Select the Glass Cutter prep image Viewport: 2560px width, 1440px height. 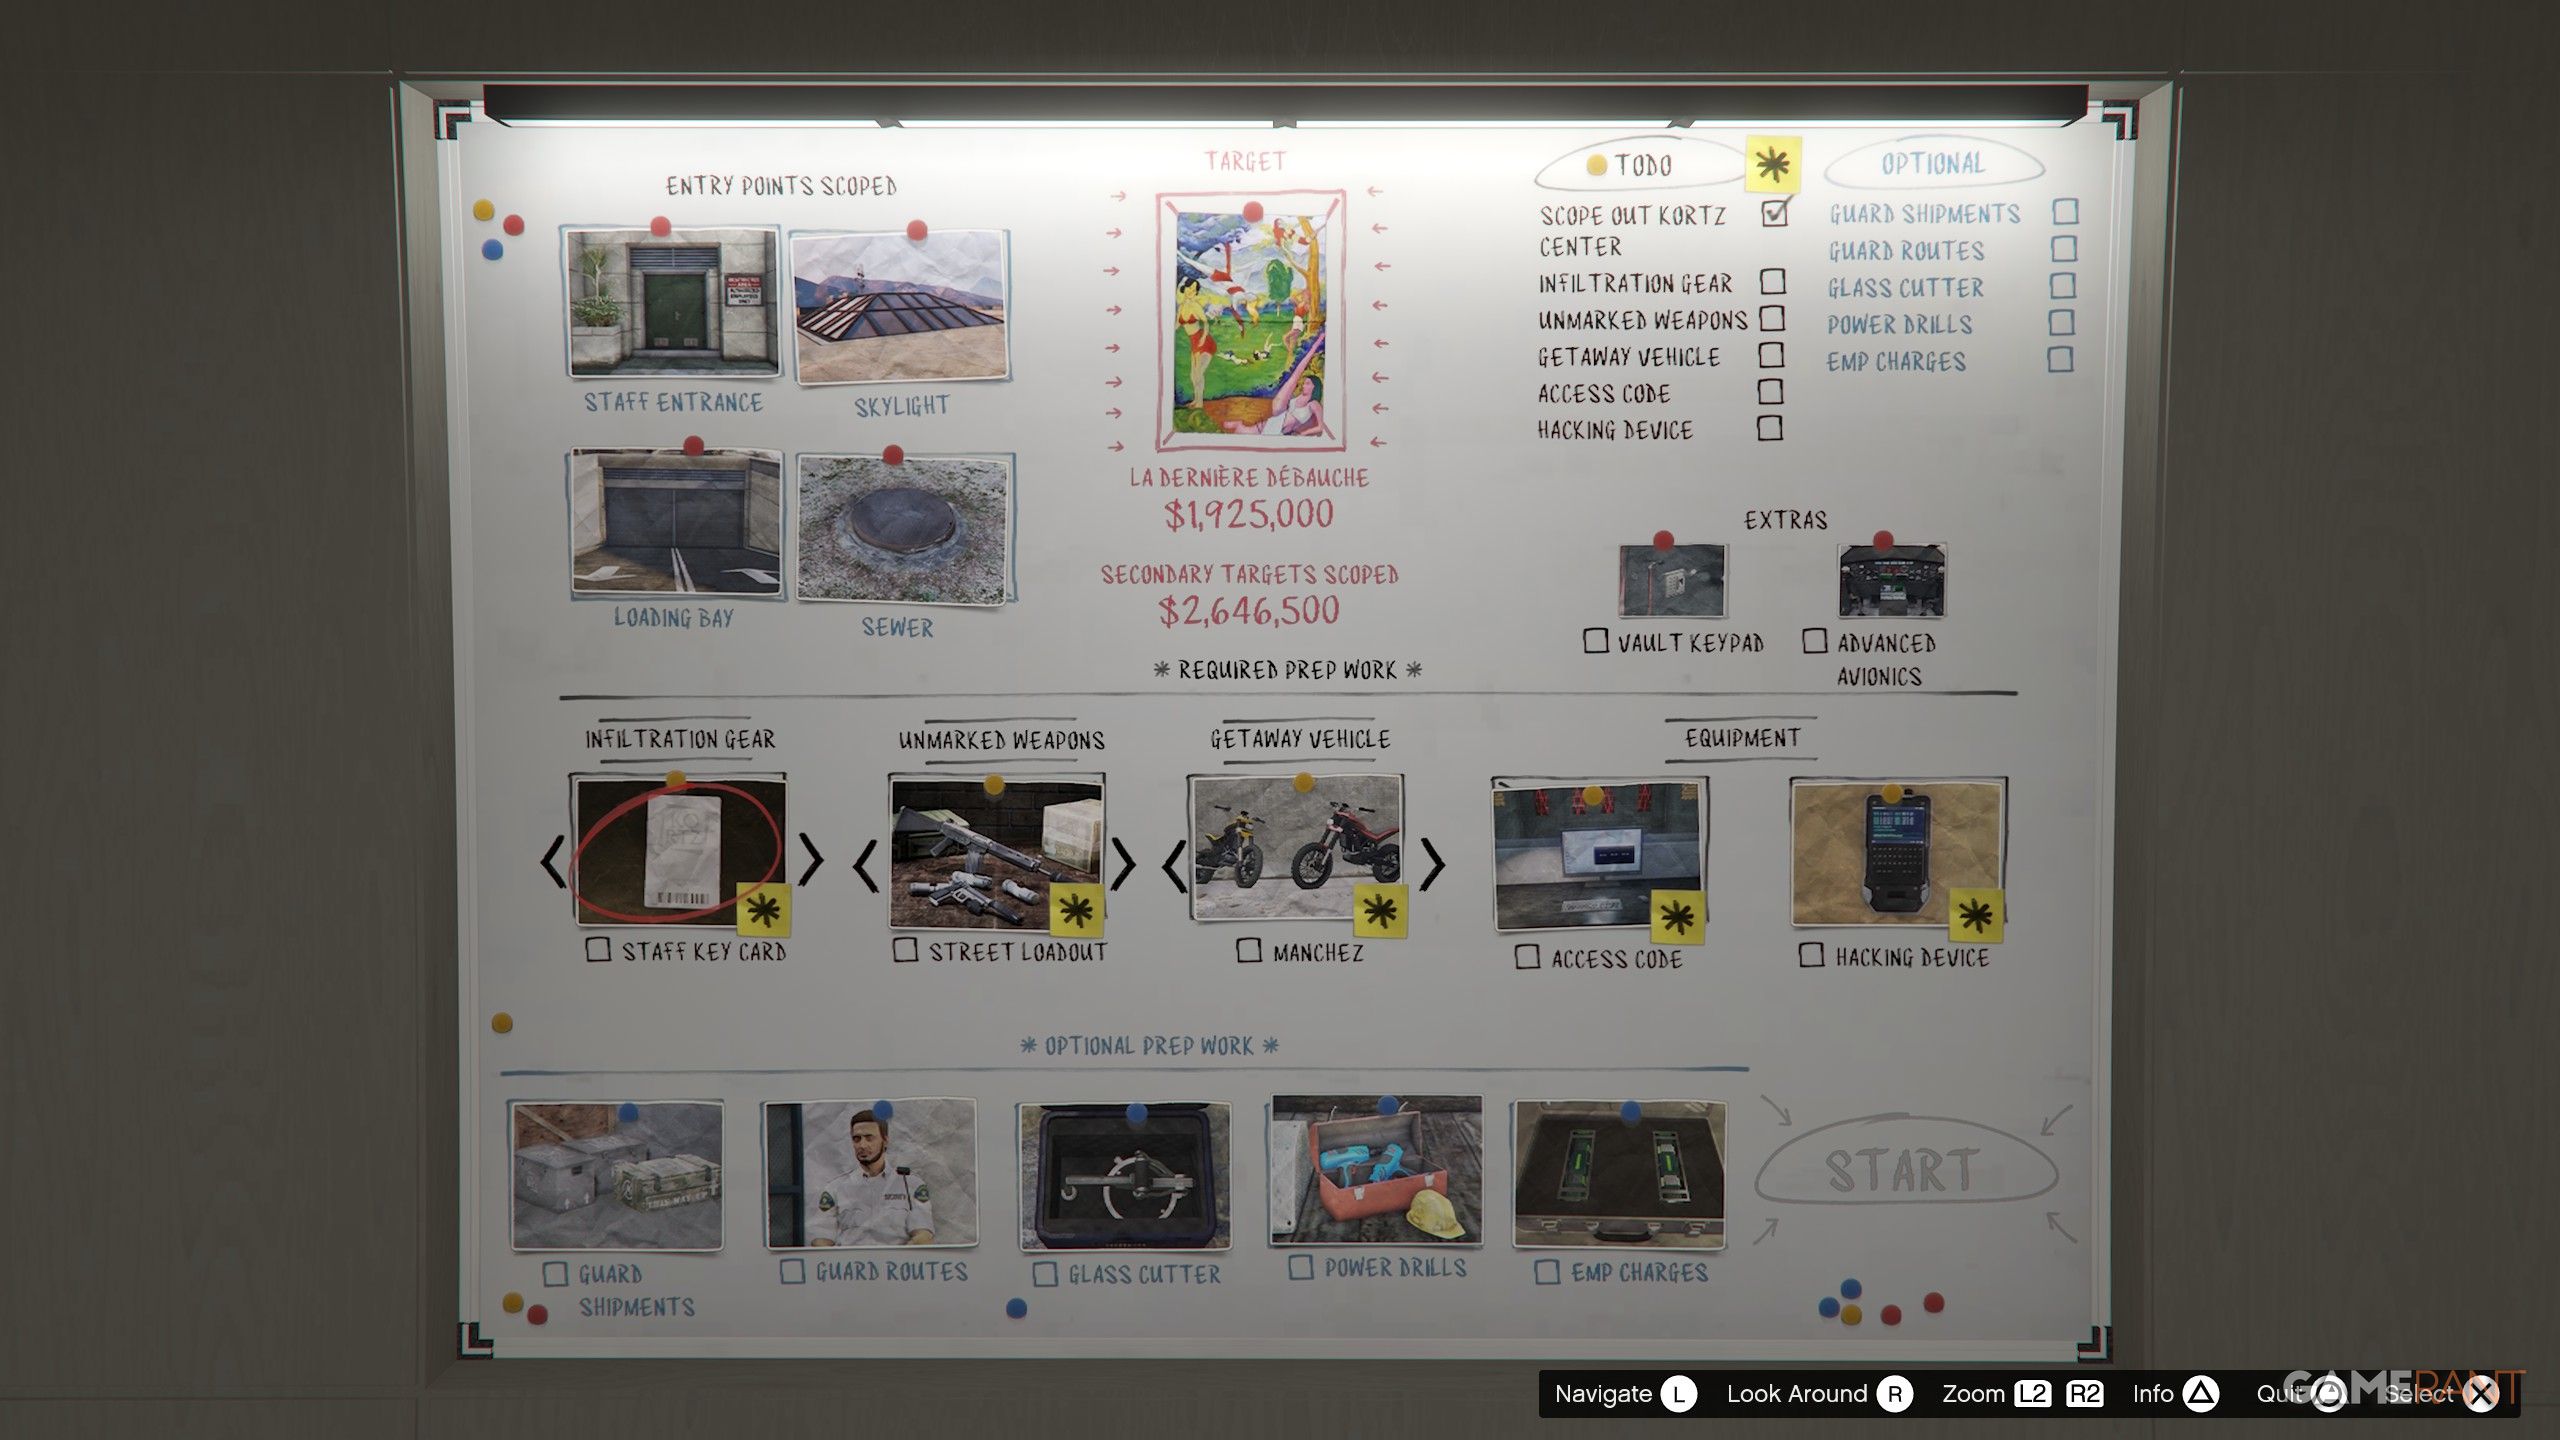[x=1124, y=1176]
